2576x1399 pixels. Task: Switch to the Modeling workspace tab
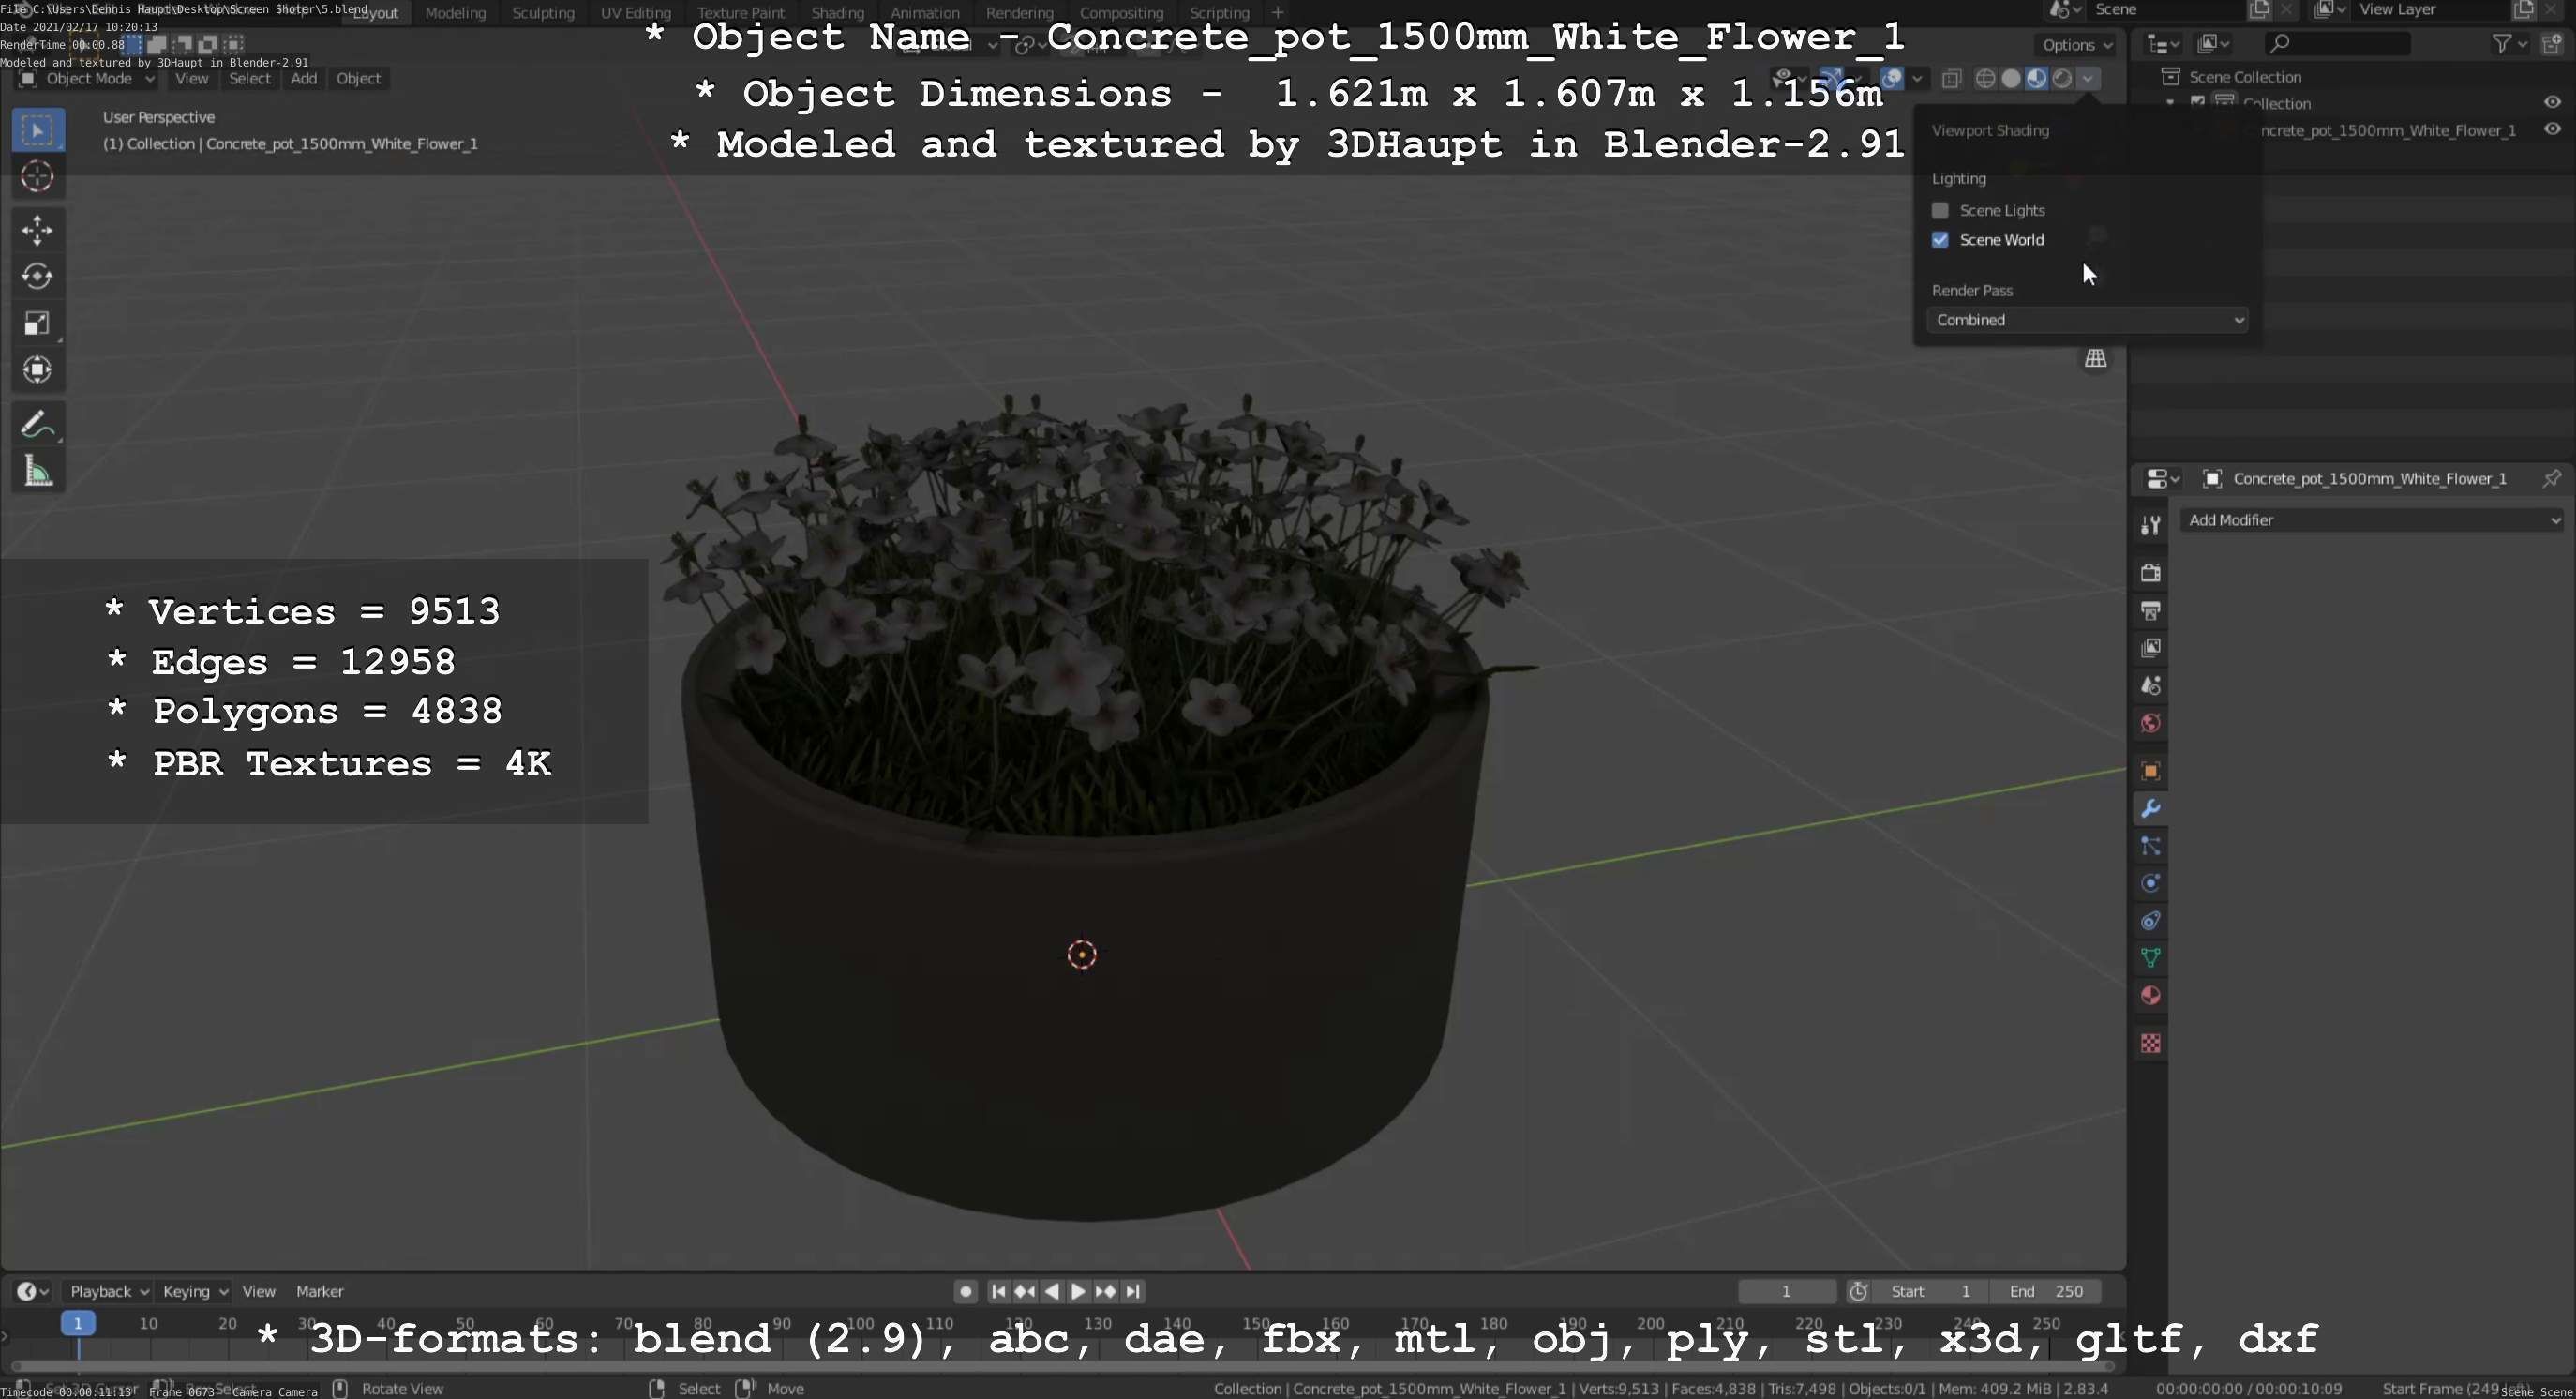click(455, 13)
